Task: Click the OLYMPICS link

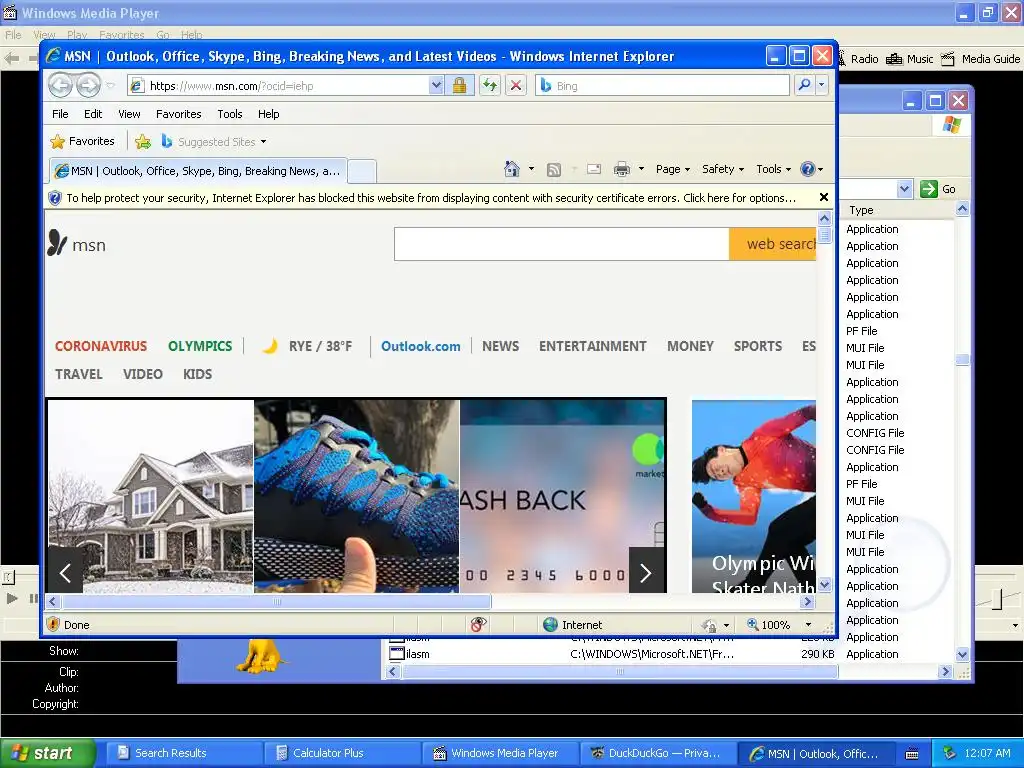Action: tap(200, 346)
